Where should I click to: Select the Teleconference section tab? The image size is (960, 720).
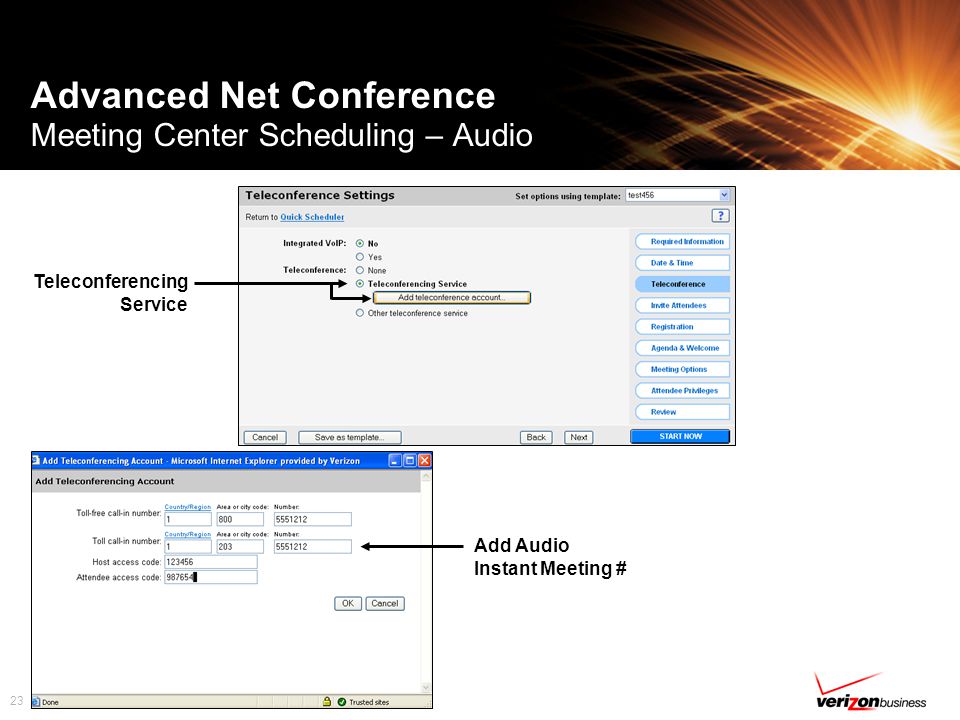point(683,284)
